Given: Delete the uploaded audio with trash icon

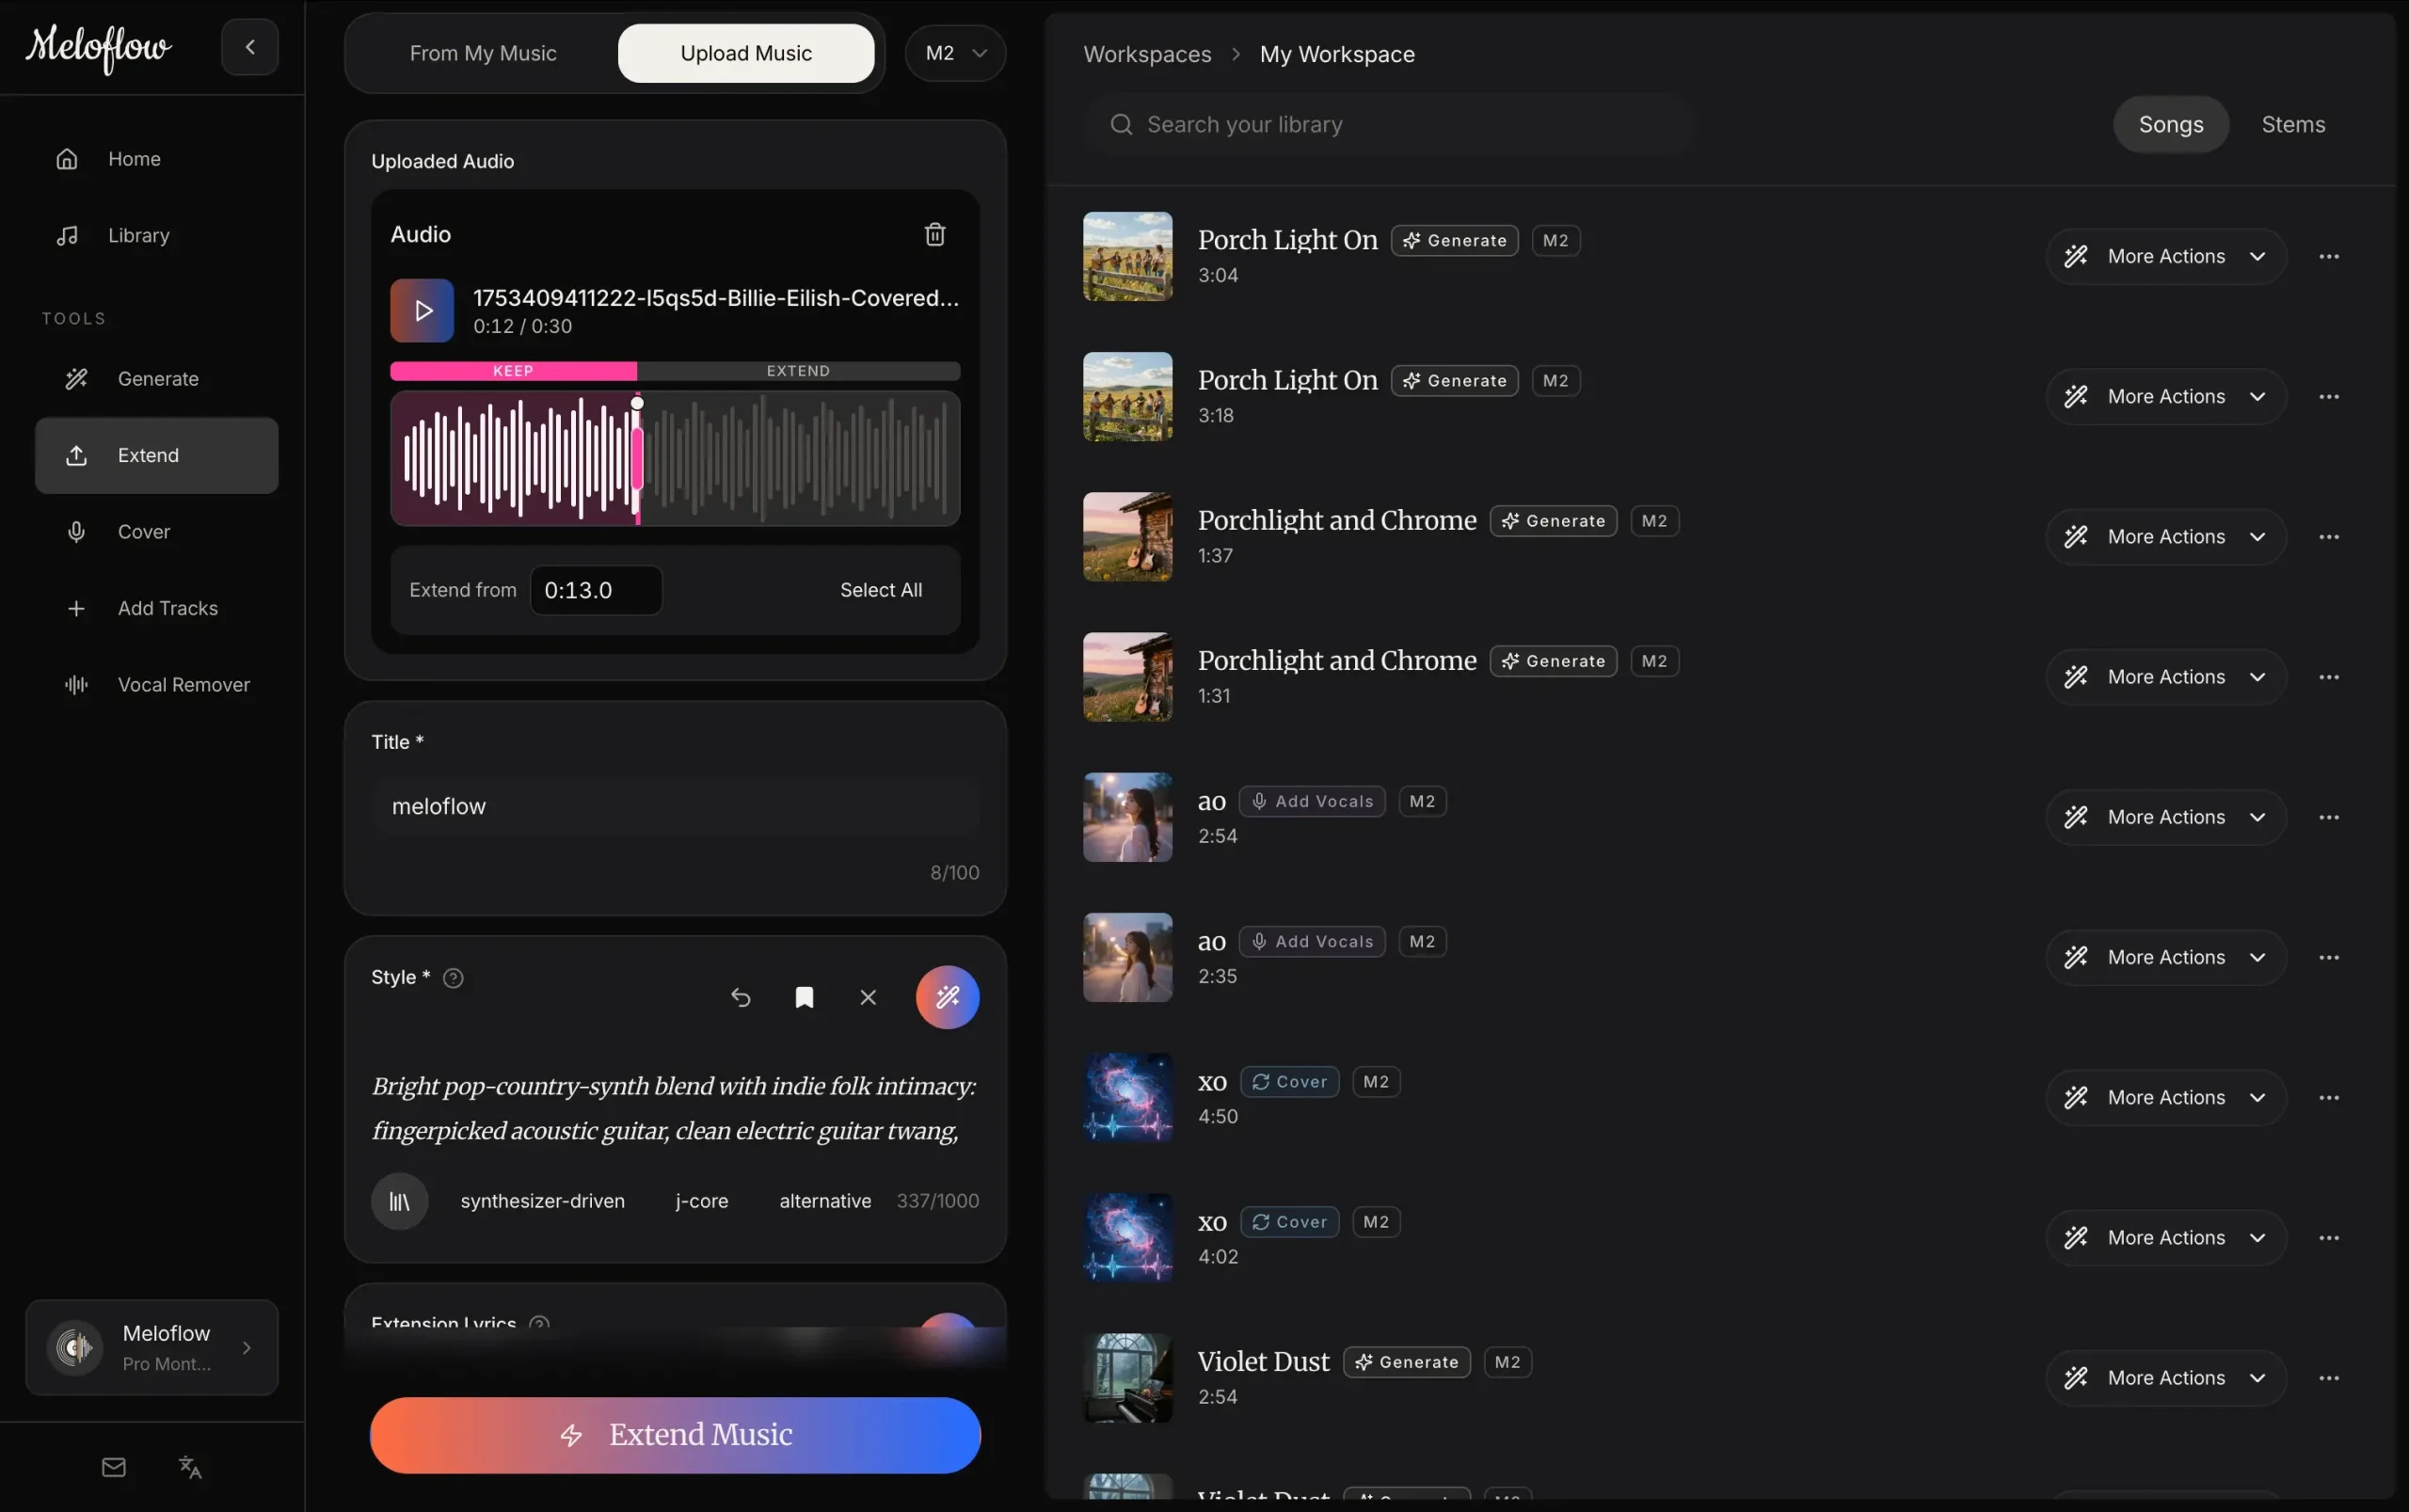Looking at the screenshot, I should [934, 234].
